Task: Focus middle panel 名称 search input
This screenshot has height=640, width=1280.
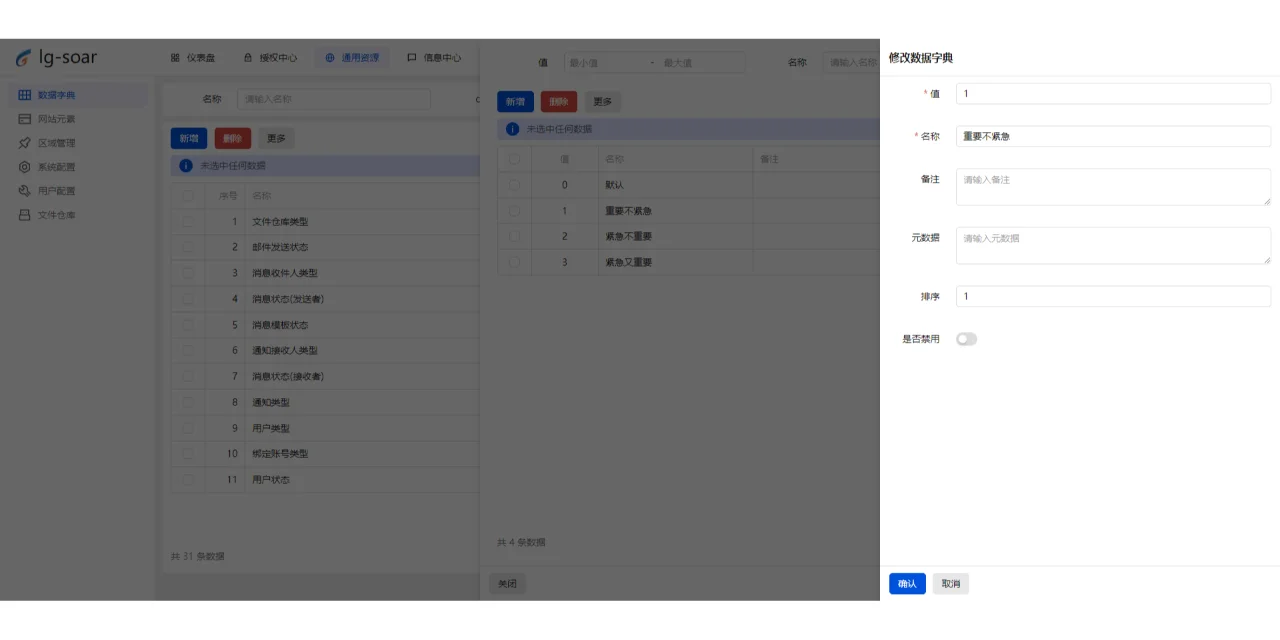Action: [x=851, y=63]
